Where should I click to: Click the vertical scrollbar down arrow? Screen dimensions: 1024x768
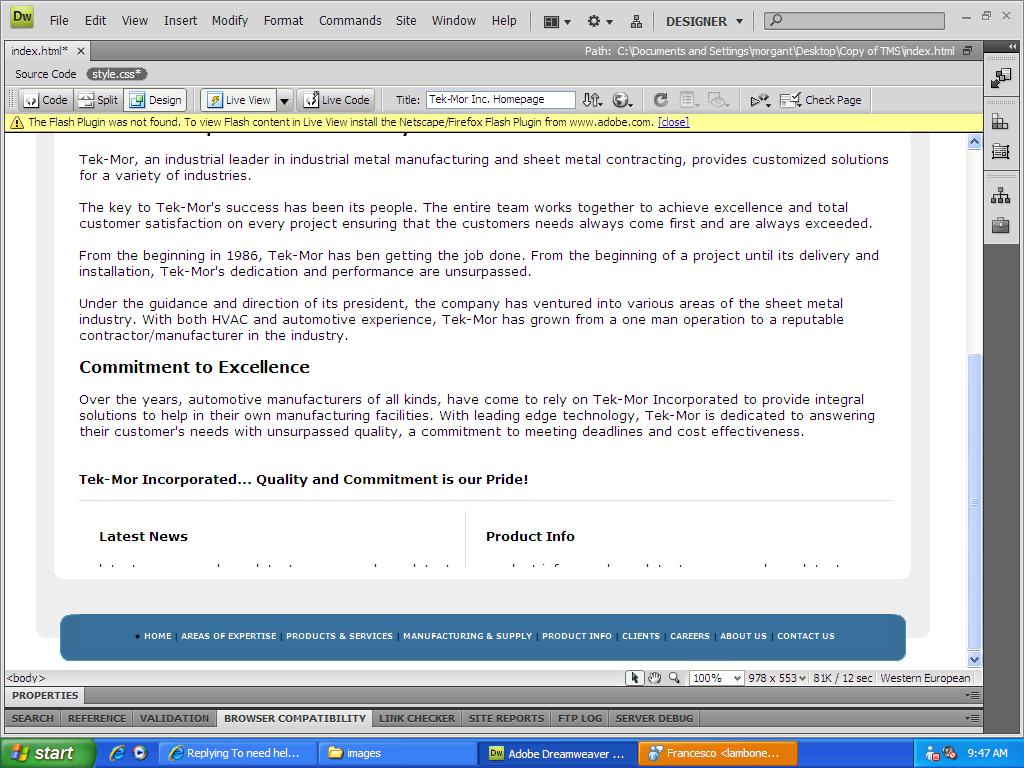(x=974, y=660)
